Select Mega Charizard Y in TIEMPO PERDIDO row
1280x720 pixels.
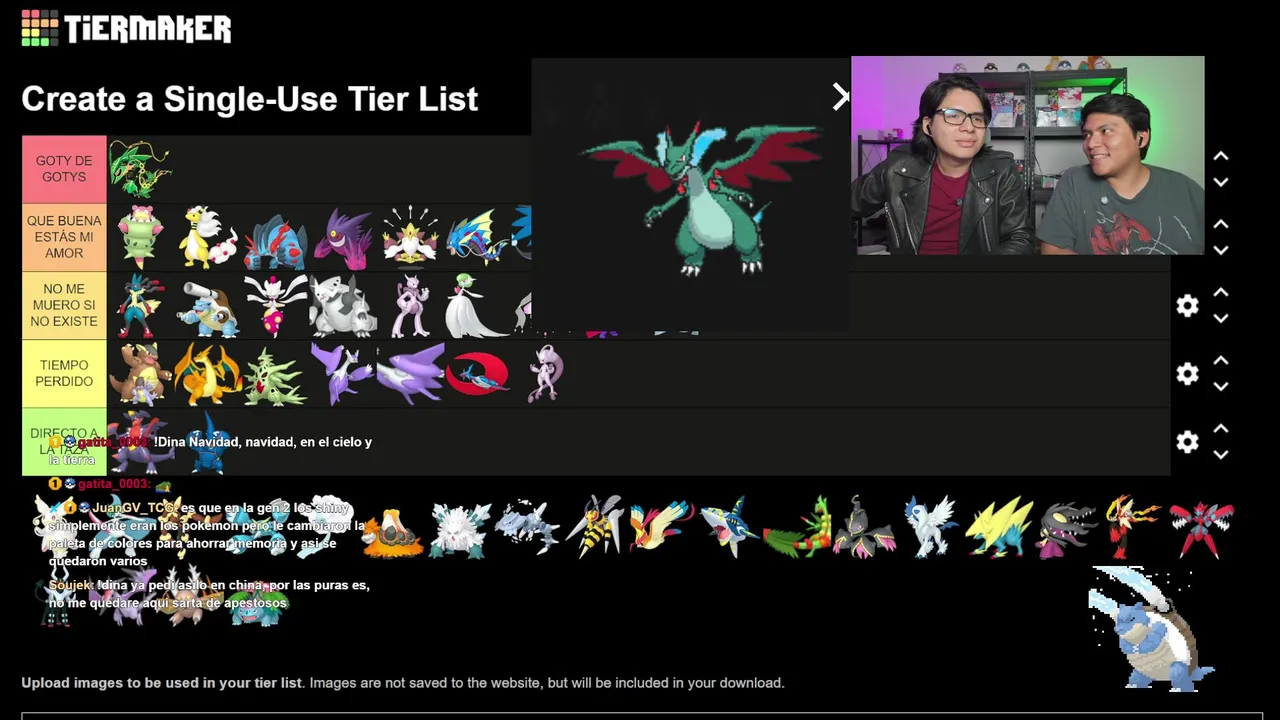tap(208, 373)
